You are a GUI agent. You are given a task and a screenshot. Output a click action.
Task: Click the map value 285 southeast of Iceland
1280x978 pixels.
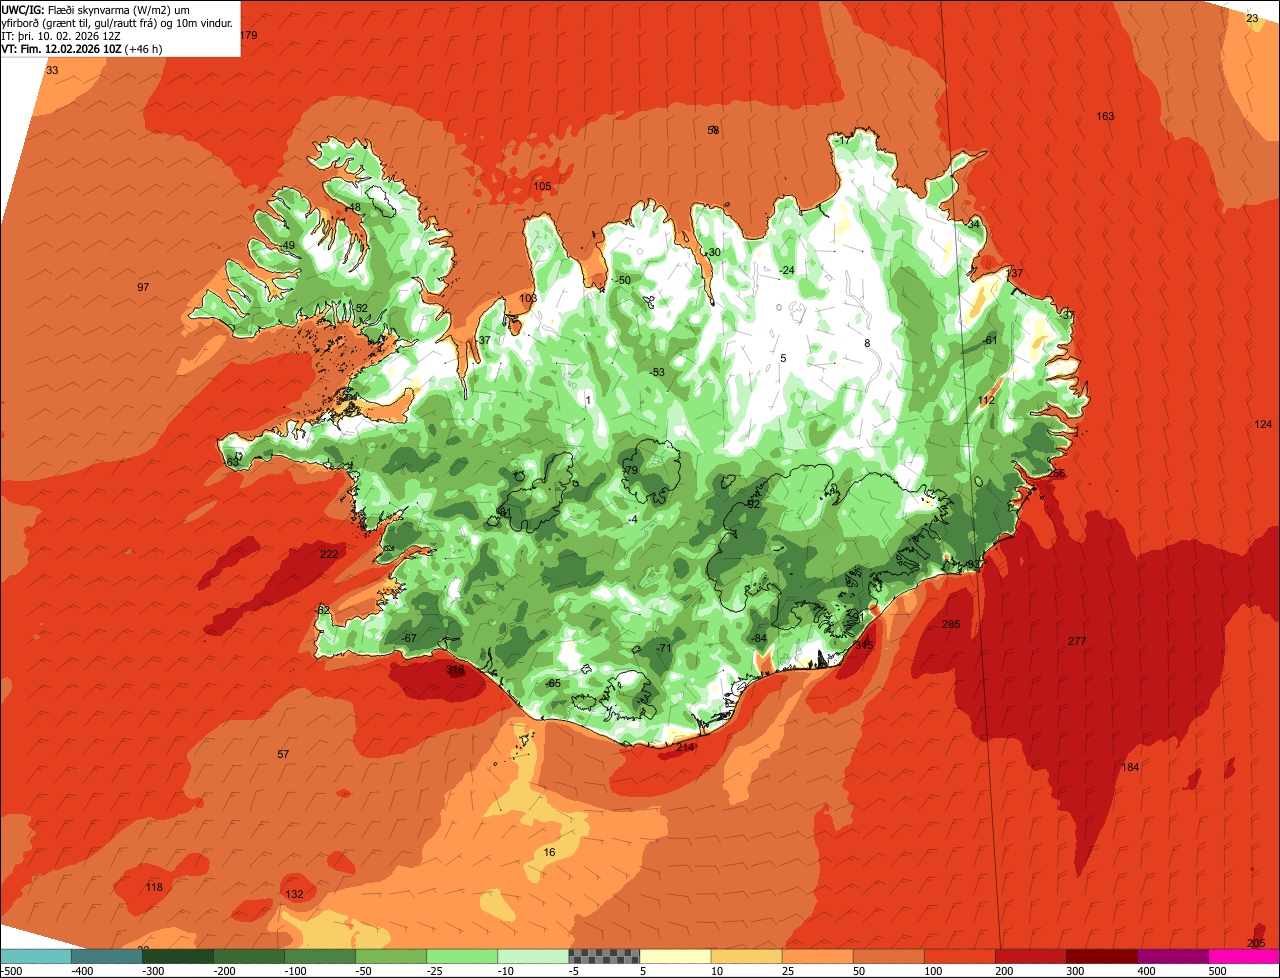pyautogui.click(x=951, y=624)
